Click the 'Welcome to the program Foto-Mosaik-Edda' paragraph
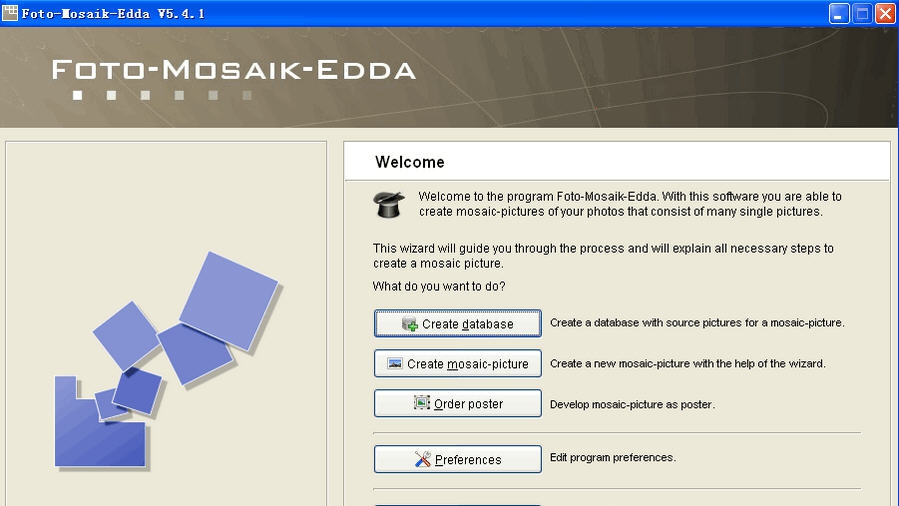The image size is (899, 506). point(630,204)
